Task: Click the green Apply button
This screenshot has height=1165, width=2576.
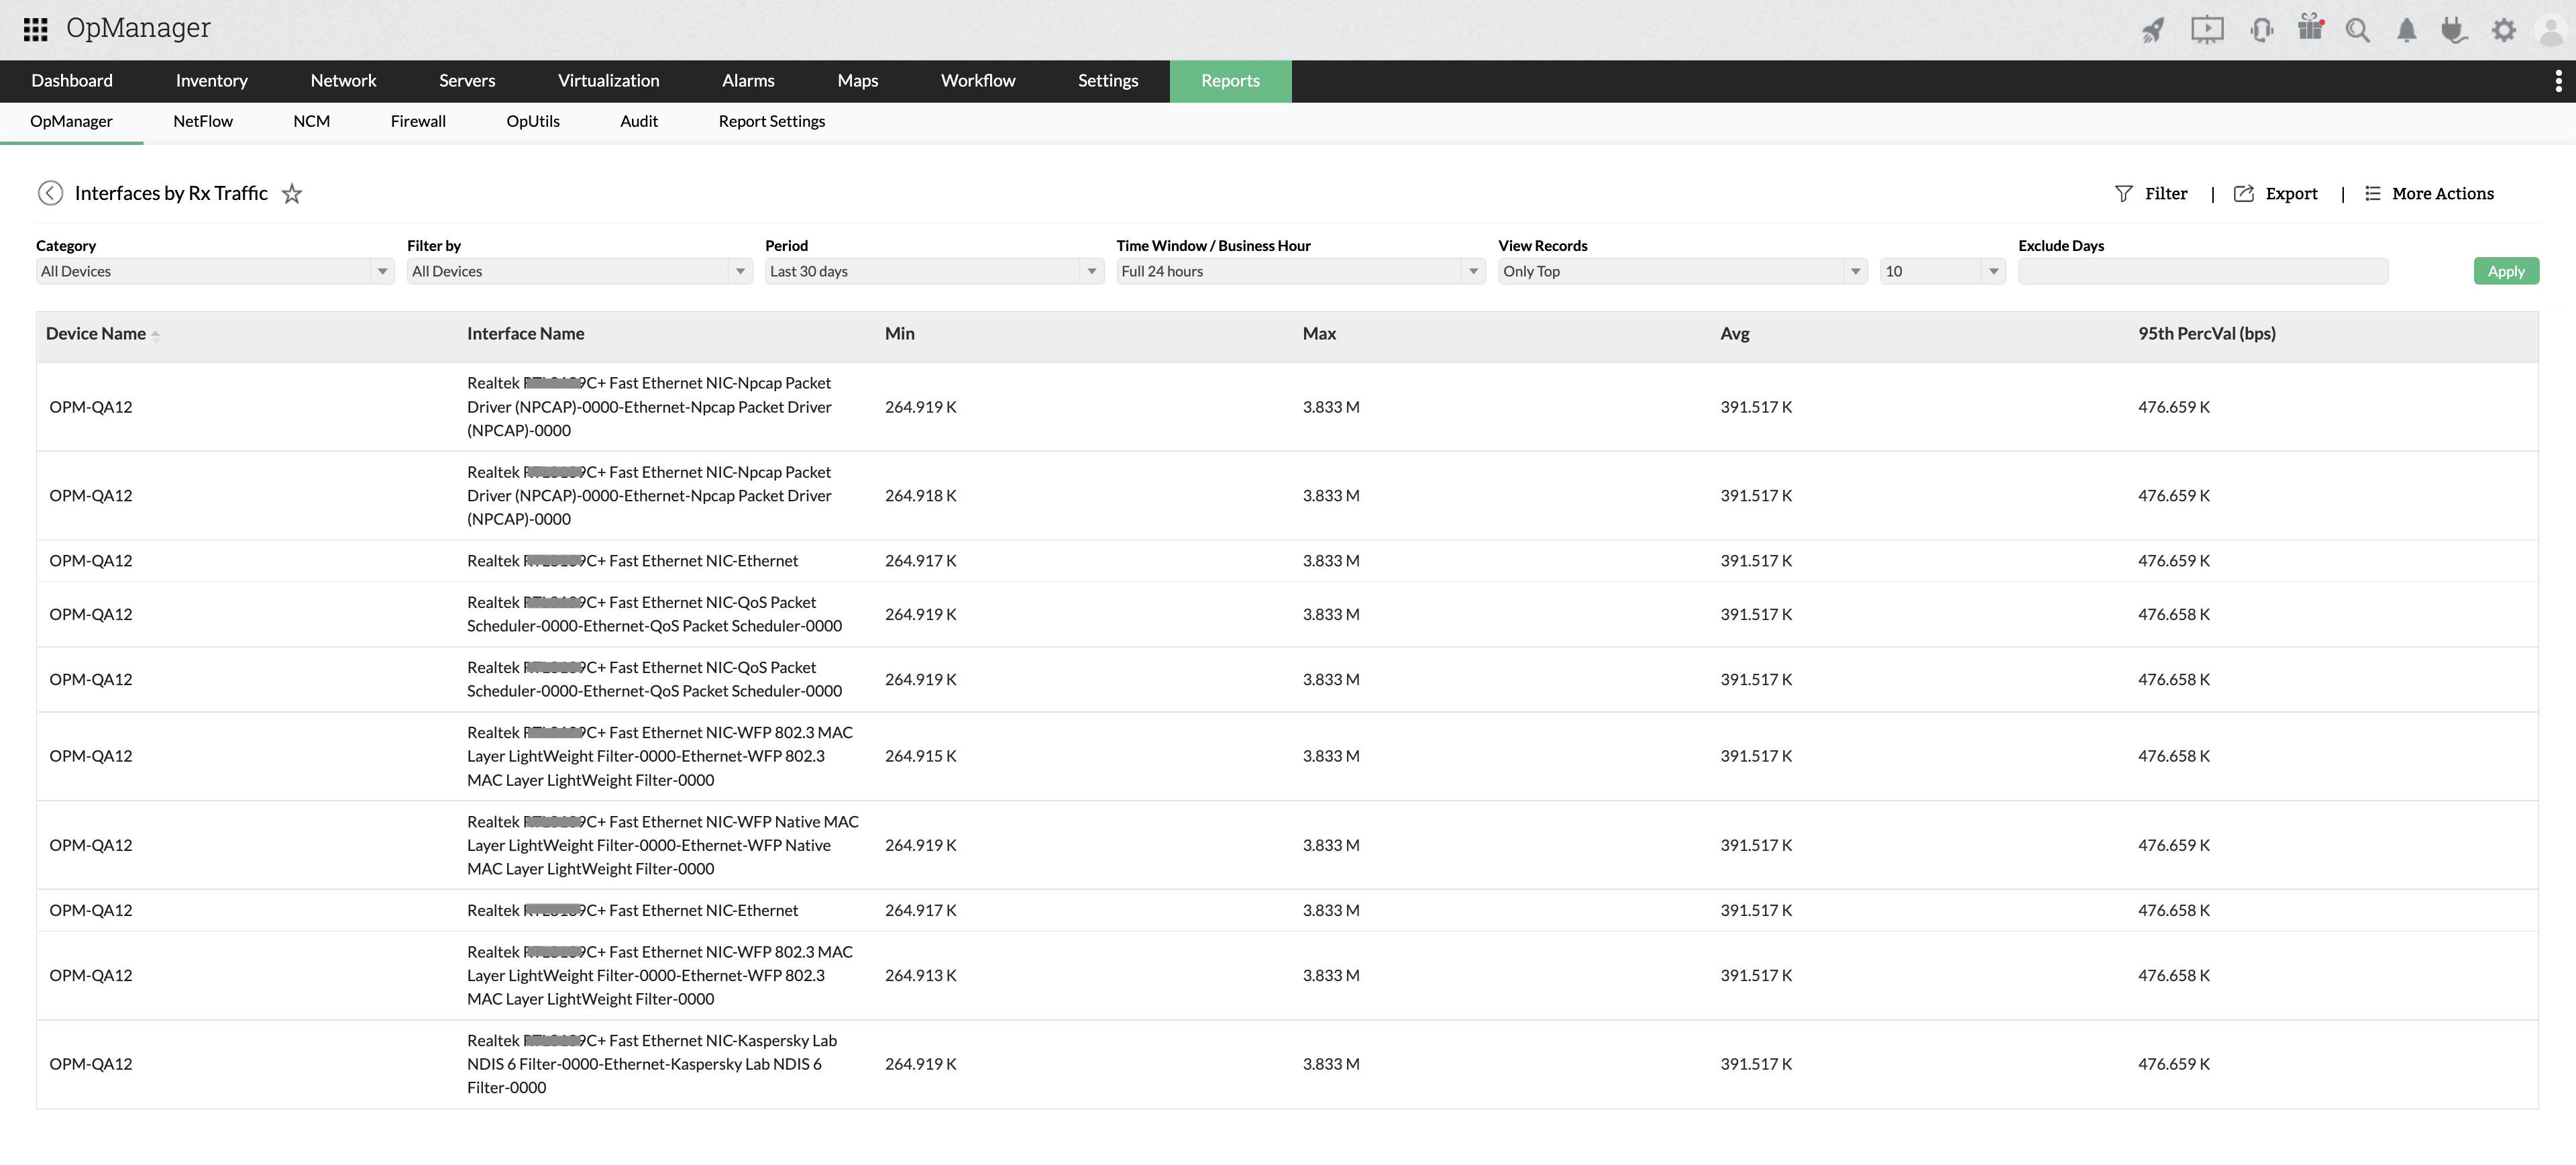Action: coord(2505,271)
